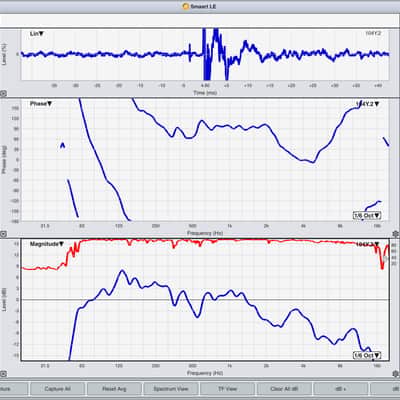This screenshot has width=400, height=400.
Task: Open the trace name dropdown on the magnitude plot
Action: coord(367,244)
